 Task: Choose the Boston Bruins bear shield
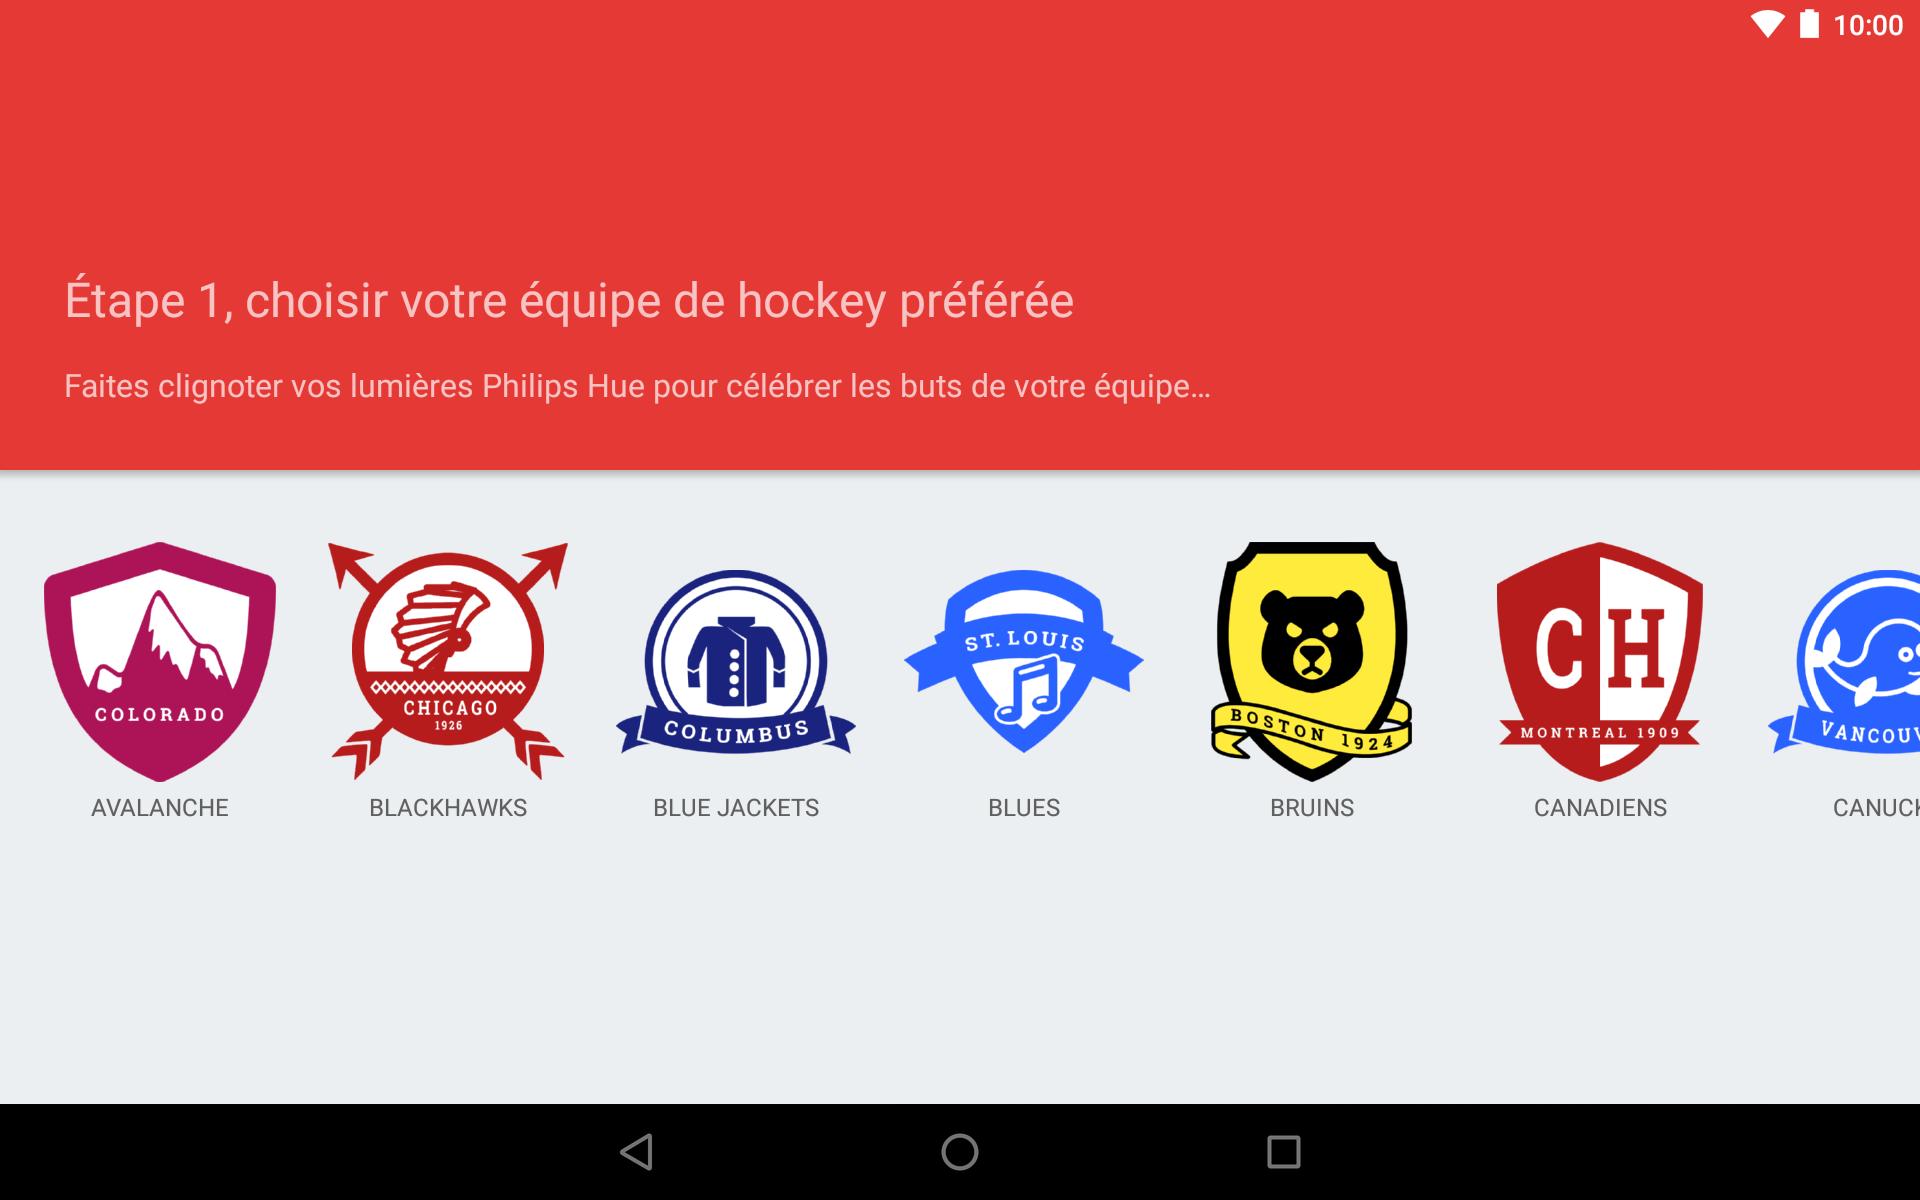(1312, 662)
